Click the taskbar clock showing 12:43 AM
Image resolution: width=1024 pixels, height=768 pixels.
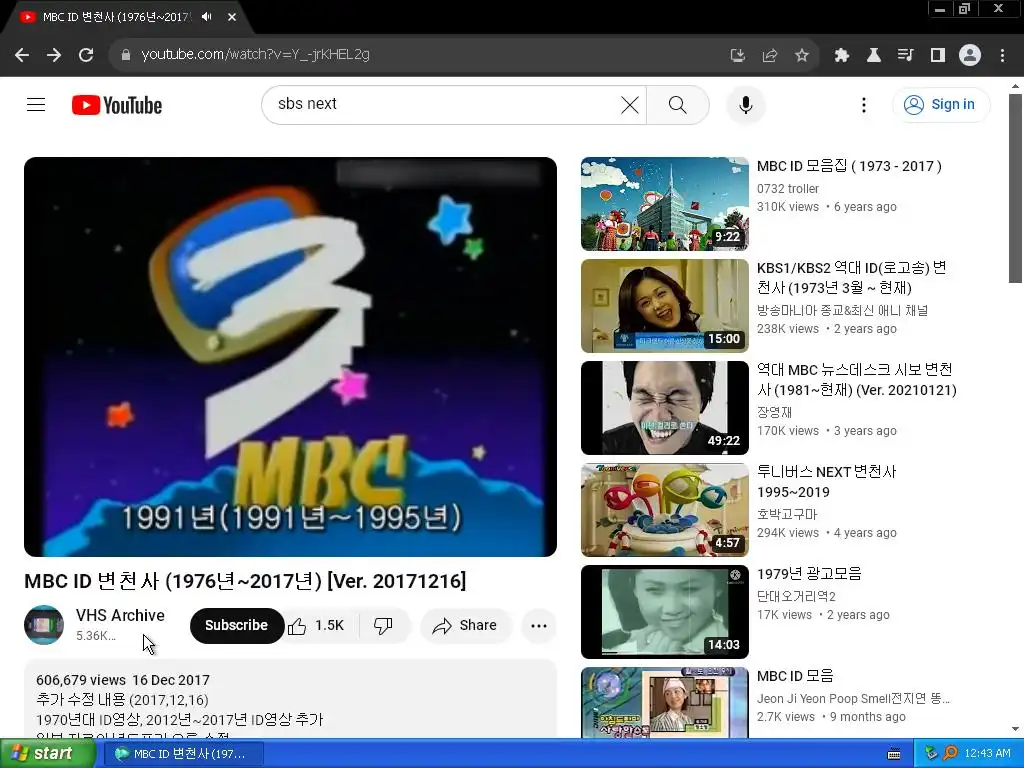pyautogui.click(x=987, y=753)
